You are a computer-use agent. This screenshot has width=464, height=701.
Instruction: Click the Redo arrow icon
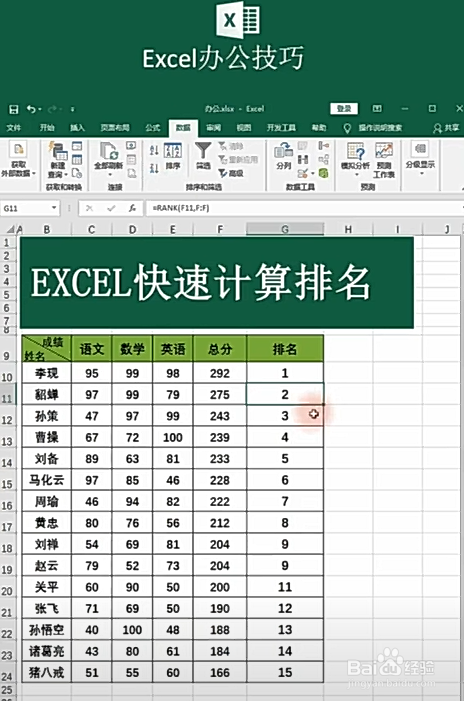[x=52, y=109]
